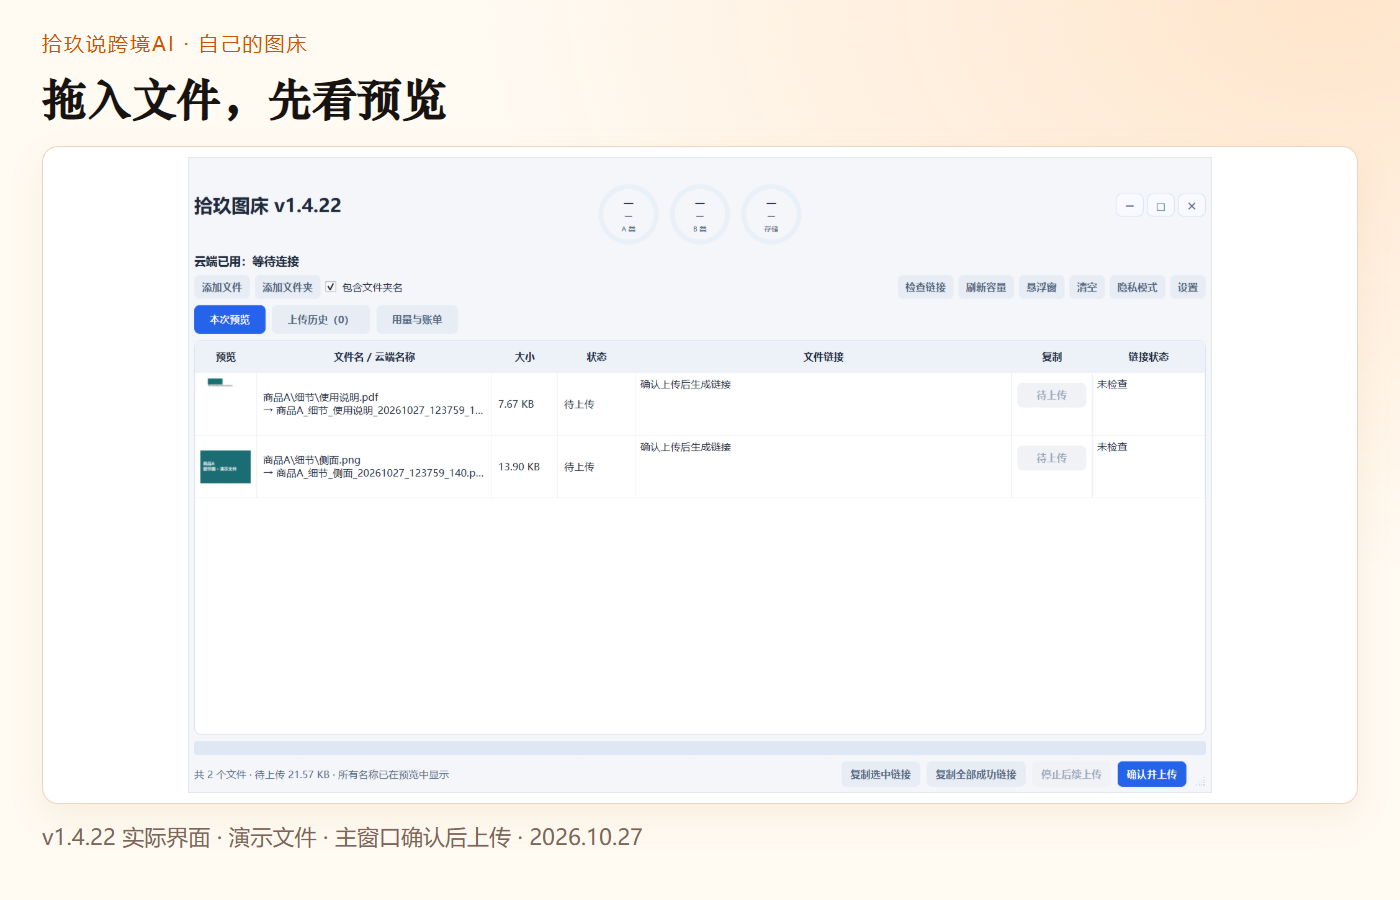Image resolution: width=1400 pixels, height=900 pixels.
Task: Click the 文件链接 column header
Action: tap(824, 357)
